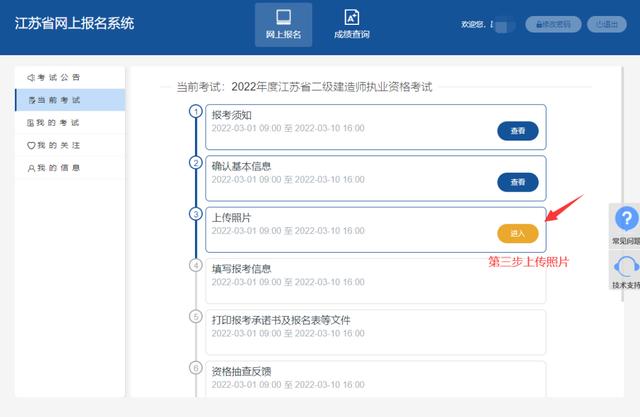
Task: Click the 常见问题 question mark icon
Action: pos(626,220)
